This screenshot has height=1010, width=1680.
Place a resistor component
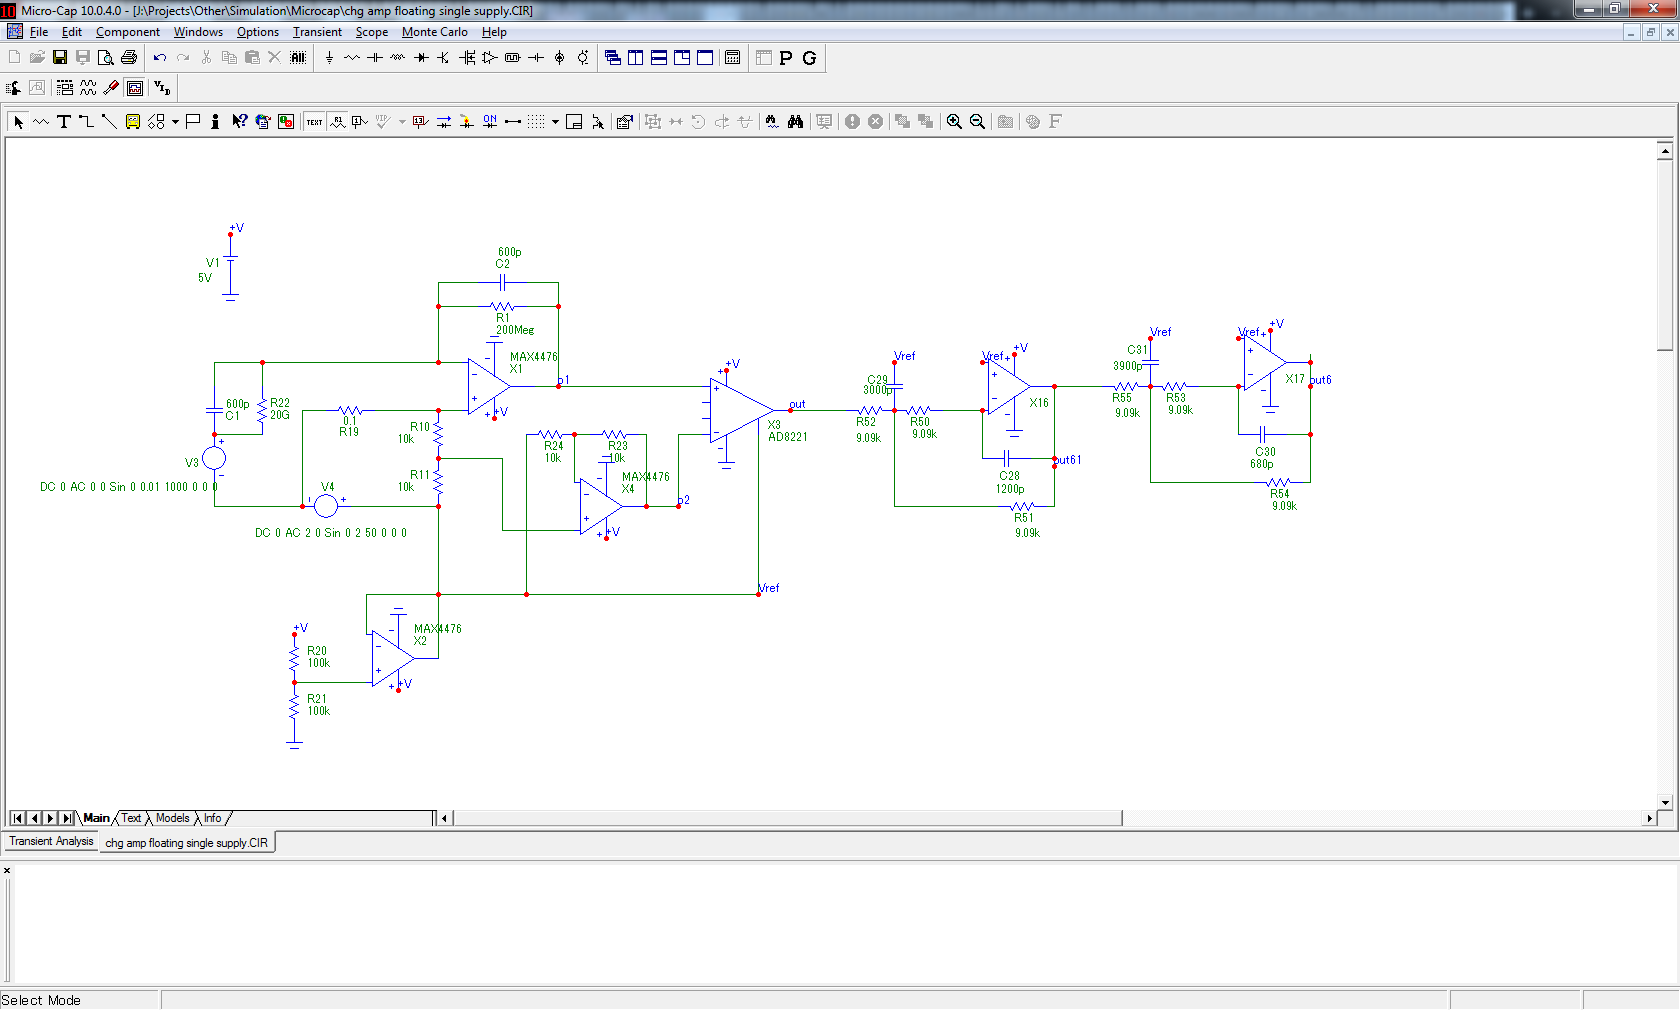[x=352, y=58]
